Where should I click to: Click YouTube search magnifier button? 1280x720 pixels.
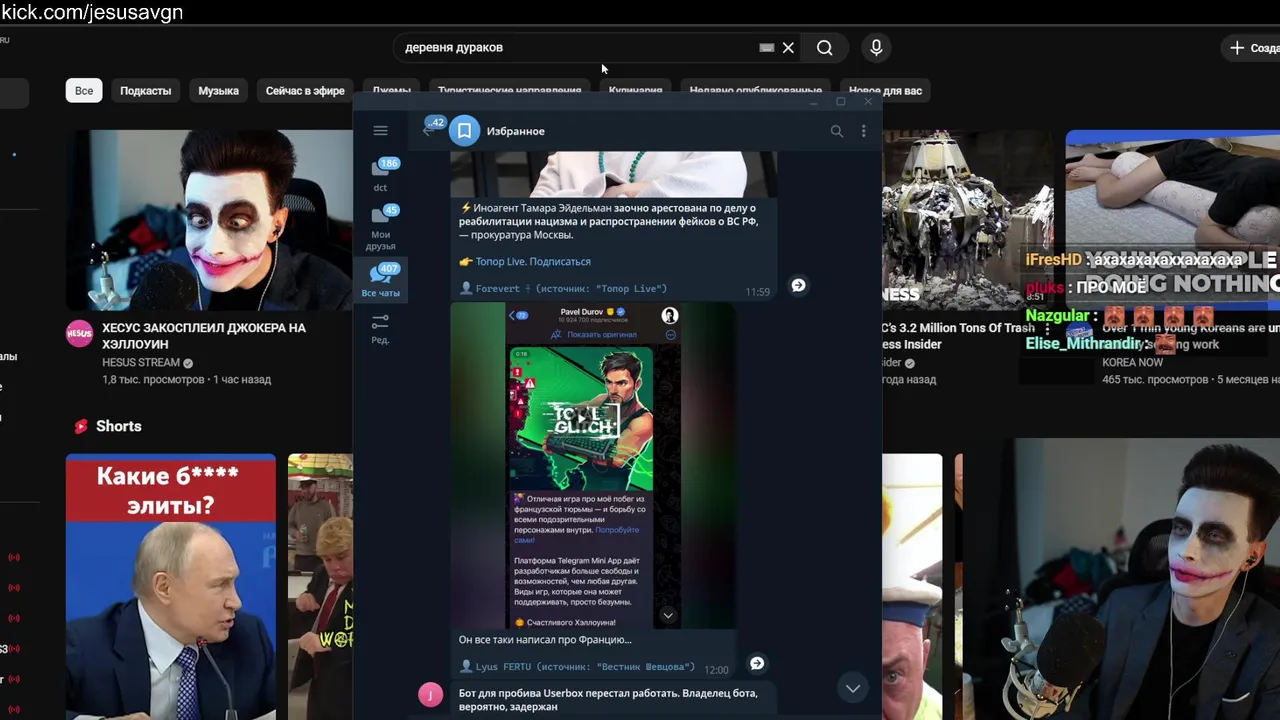tap(824, 48)
